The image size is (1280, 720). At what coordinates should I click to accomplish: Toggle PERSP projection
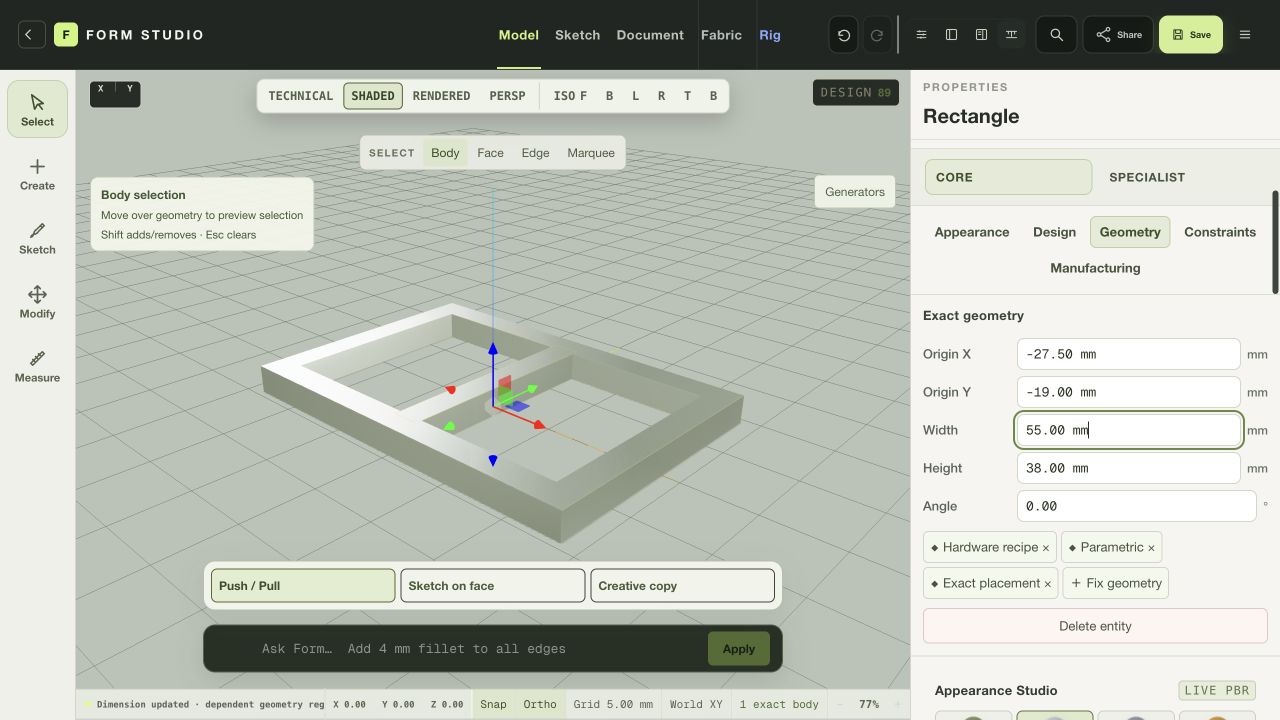[507, 96]
